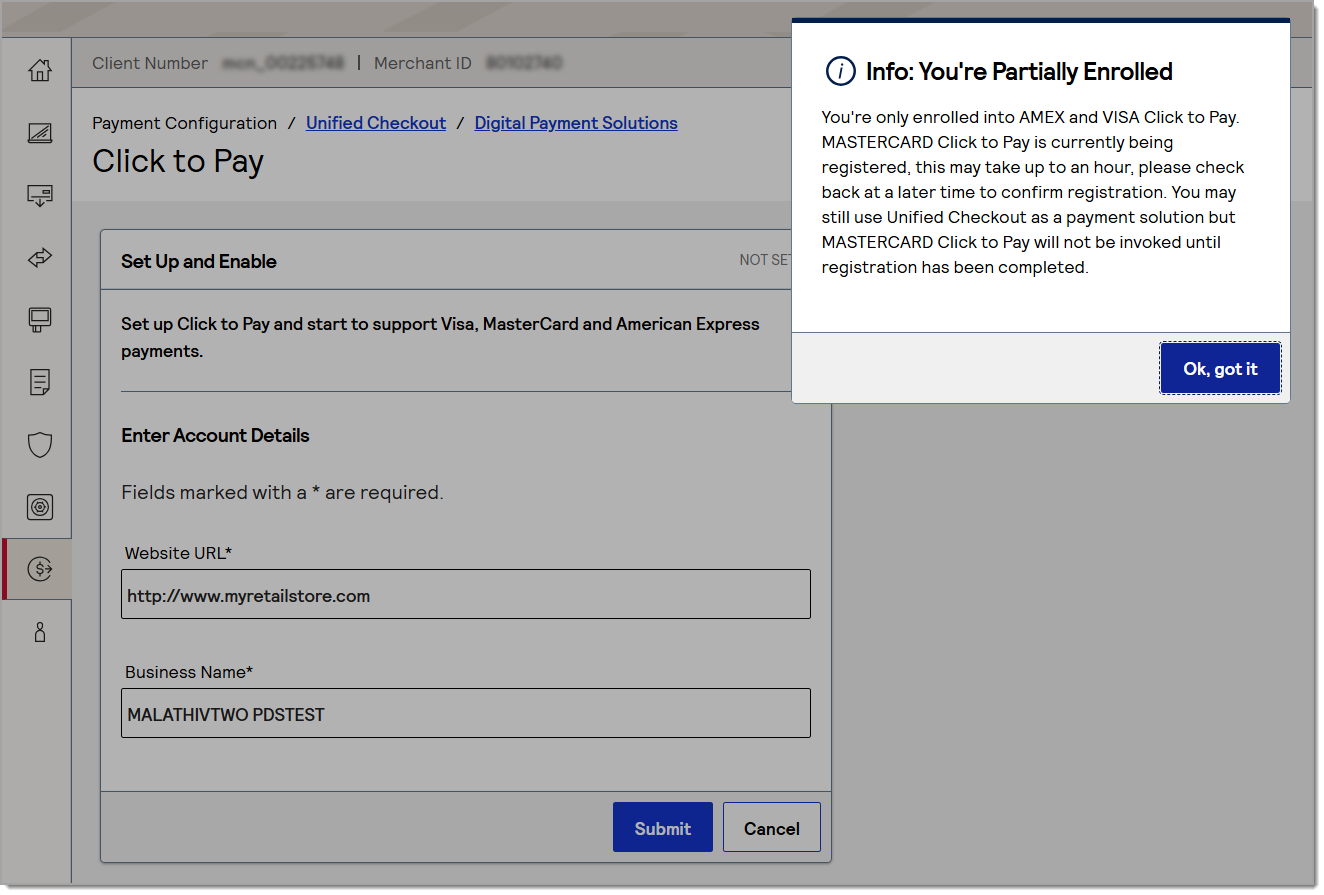The height and width of the screenshot is (895, 1324).
Task: Open the dashboard chart icon in sidebar
Action: click(39, 133)
